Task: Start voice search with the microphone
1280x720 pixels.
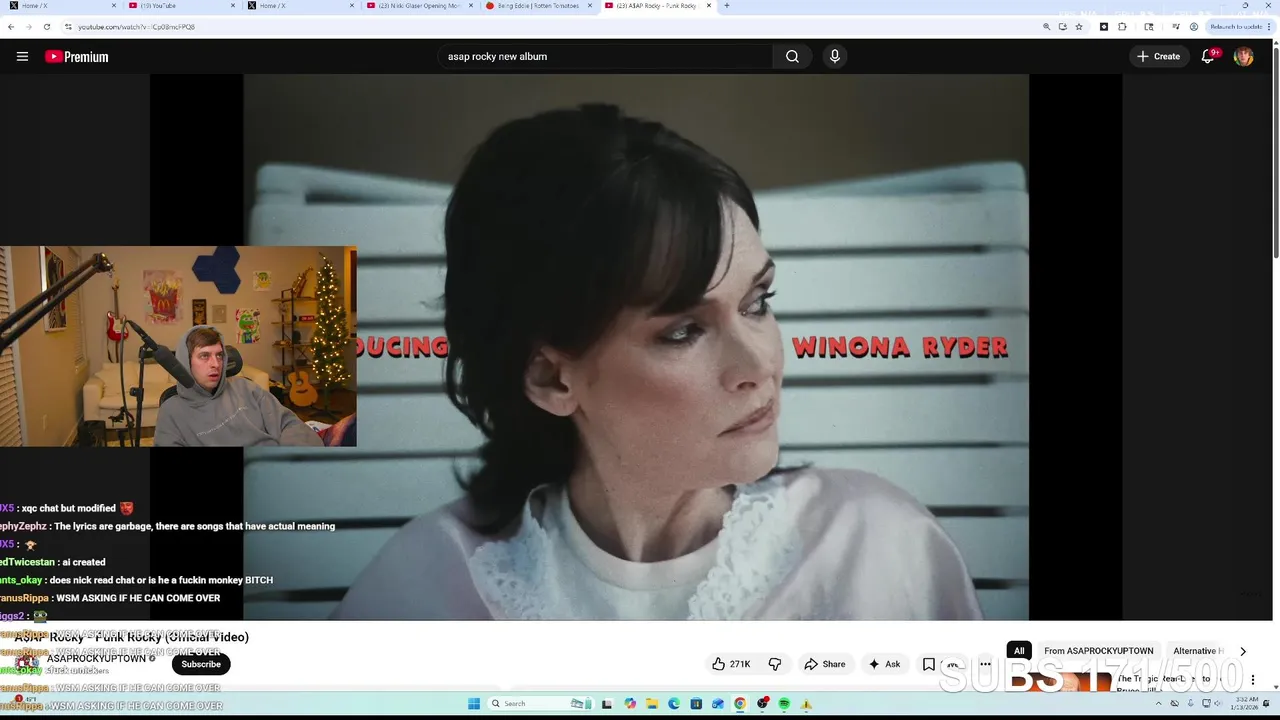Action: pos(835,57)
